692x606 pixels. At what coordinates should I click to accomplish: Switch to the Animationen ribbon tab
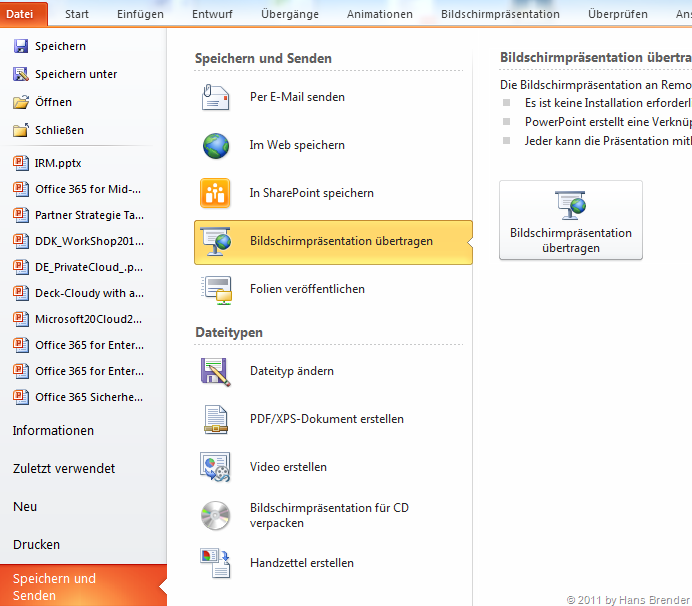(379, 15)
